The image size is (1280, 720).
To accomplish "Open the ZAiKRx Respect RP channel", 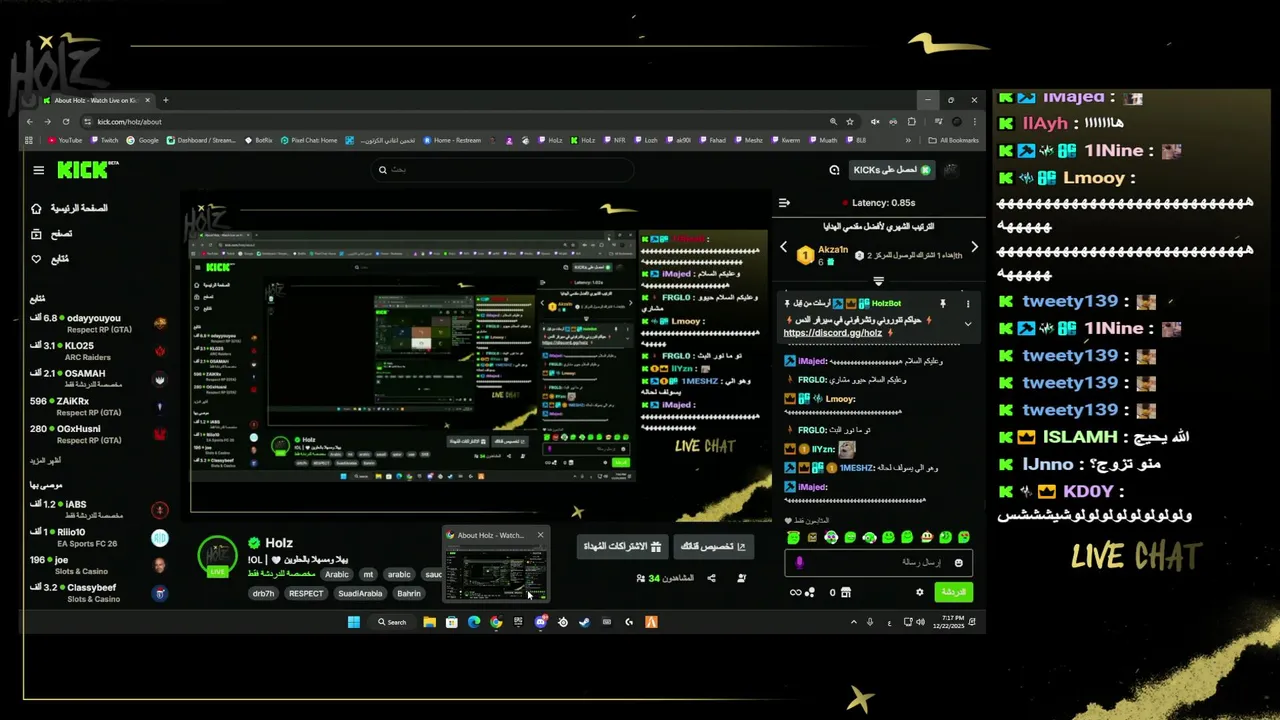I will coord(98,406).
